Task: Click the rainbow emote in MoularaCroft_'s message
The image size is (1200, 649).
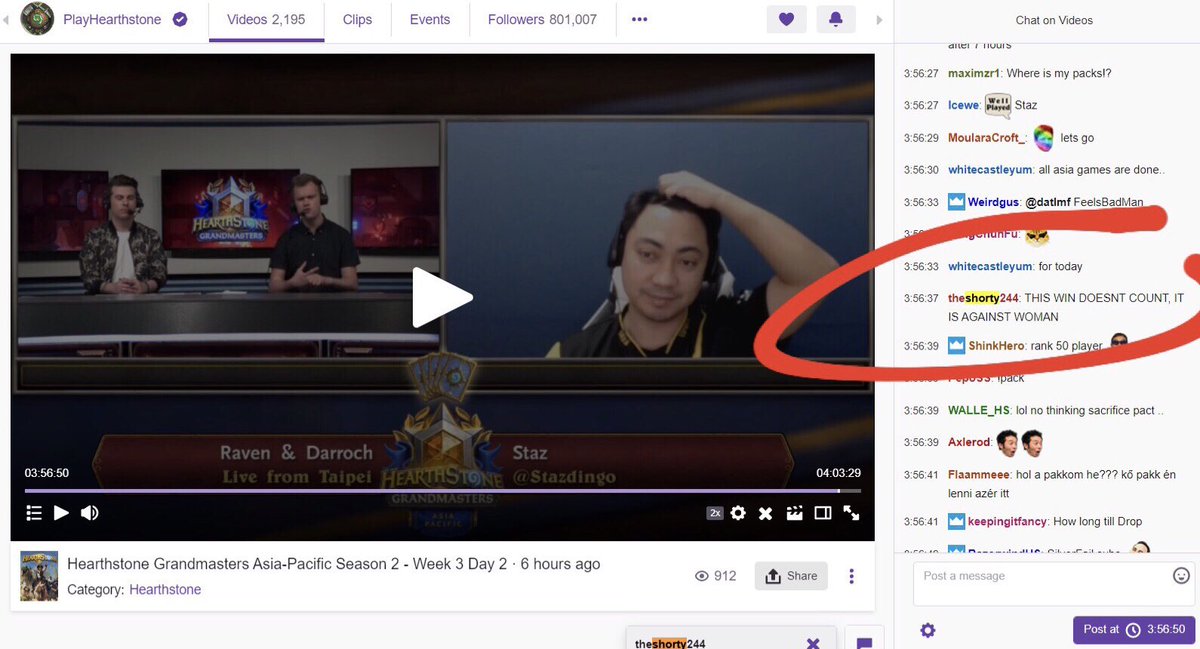Action: point(1044,137)
